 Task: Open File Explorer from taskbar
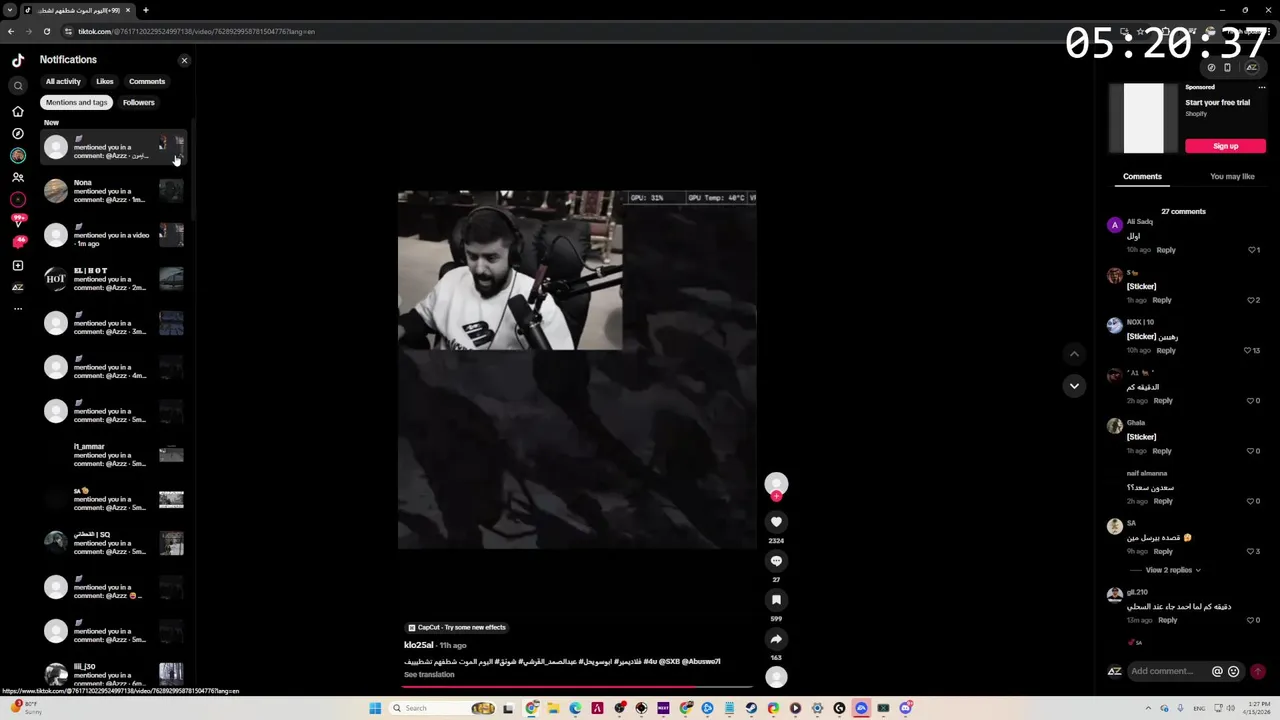(x=553, y=708)
